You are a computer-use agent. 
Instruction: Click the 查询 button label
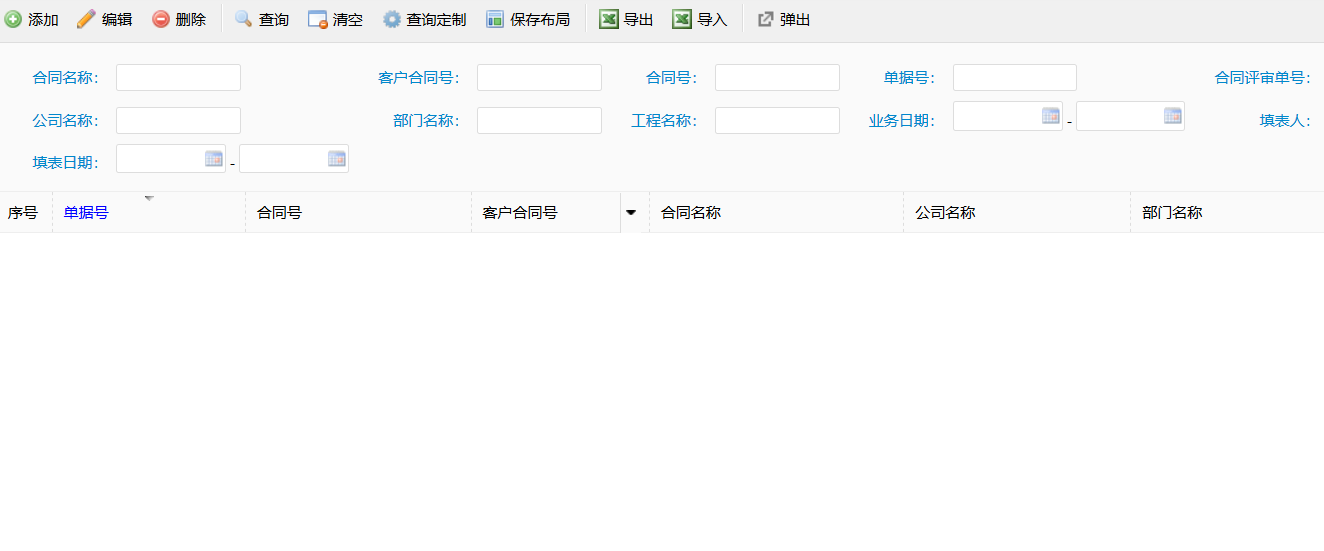pyautogui.click(x=274, y=20)
